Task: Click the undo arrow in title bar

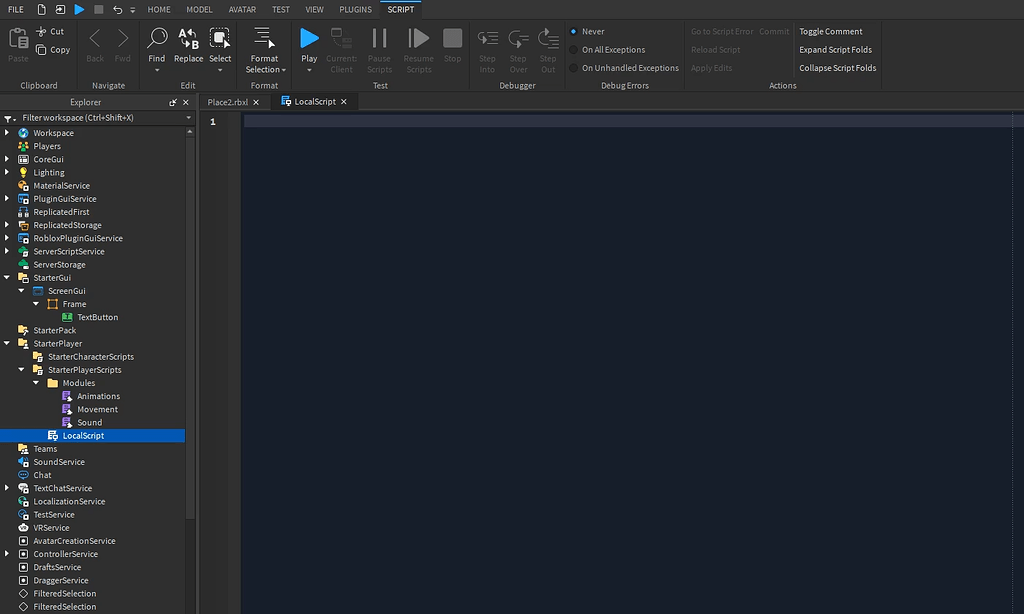Action: pyautogui.click(x=117, y=9)
